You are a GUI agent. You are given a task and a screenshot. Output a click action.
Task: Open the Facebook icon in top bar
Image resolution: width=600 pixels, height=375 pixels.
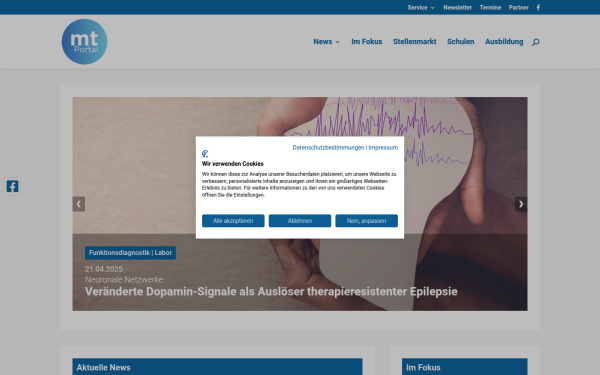coord(538,8)
